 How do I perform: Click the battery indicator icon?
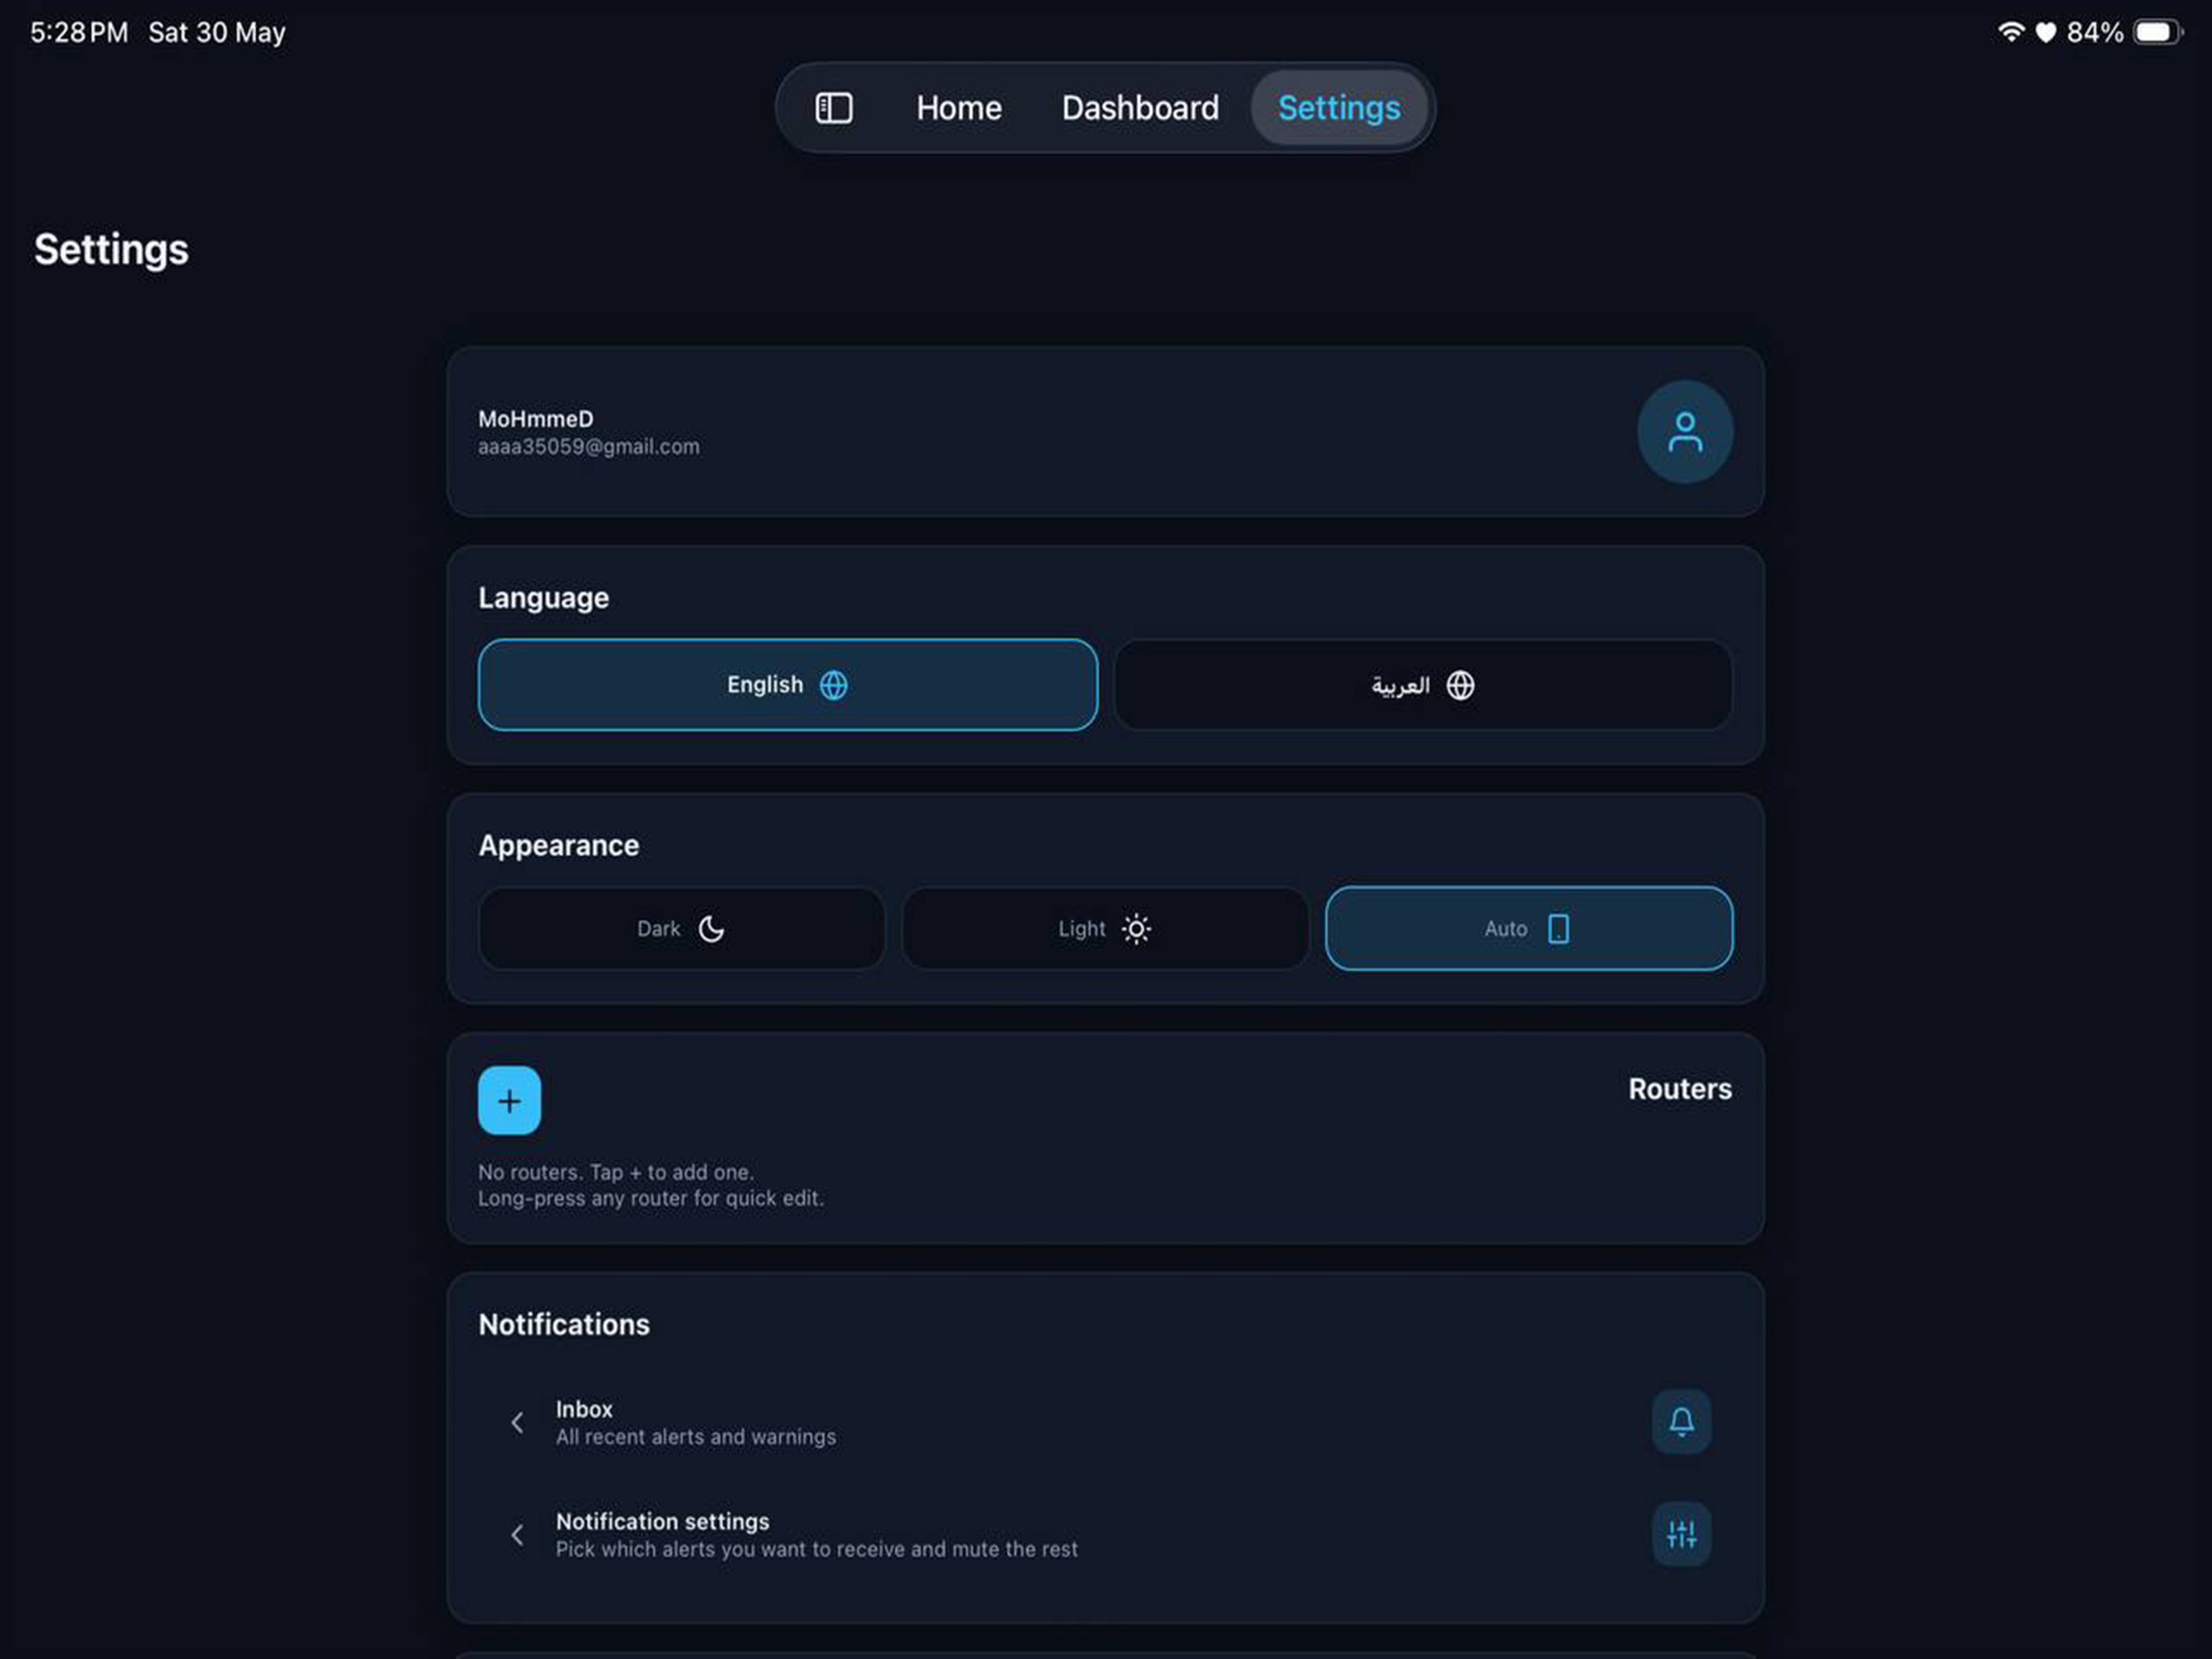coord(2157,32)
